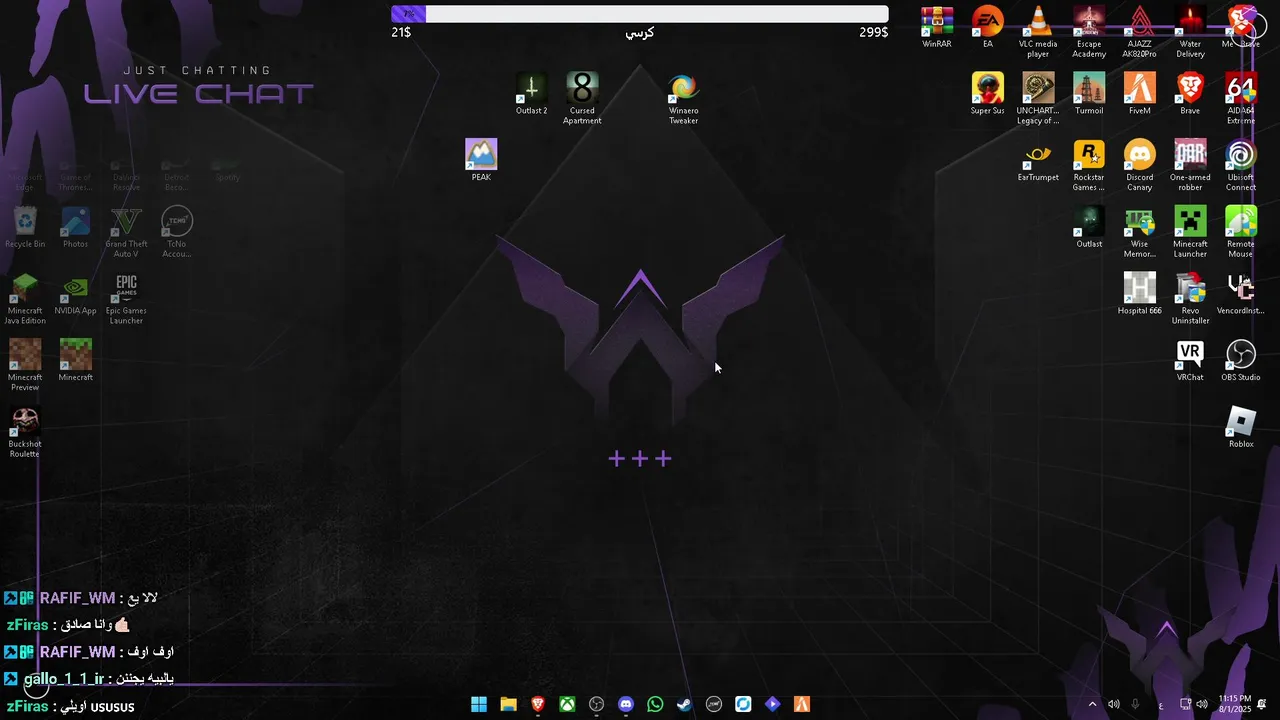Open the Revo Uninstaller shortcut

click(x=1190, y=298)
